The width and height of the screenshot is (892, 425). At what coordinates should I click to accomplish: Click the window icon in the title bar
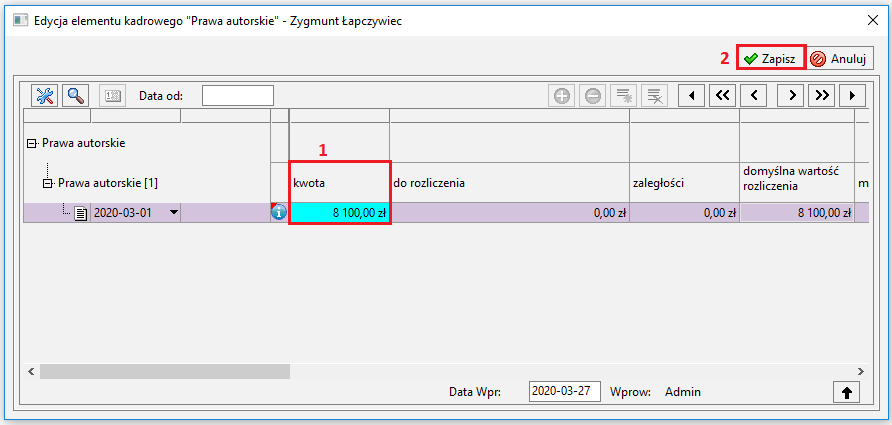(20, 20)
